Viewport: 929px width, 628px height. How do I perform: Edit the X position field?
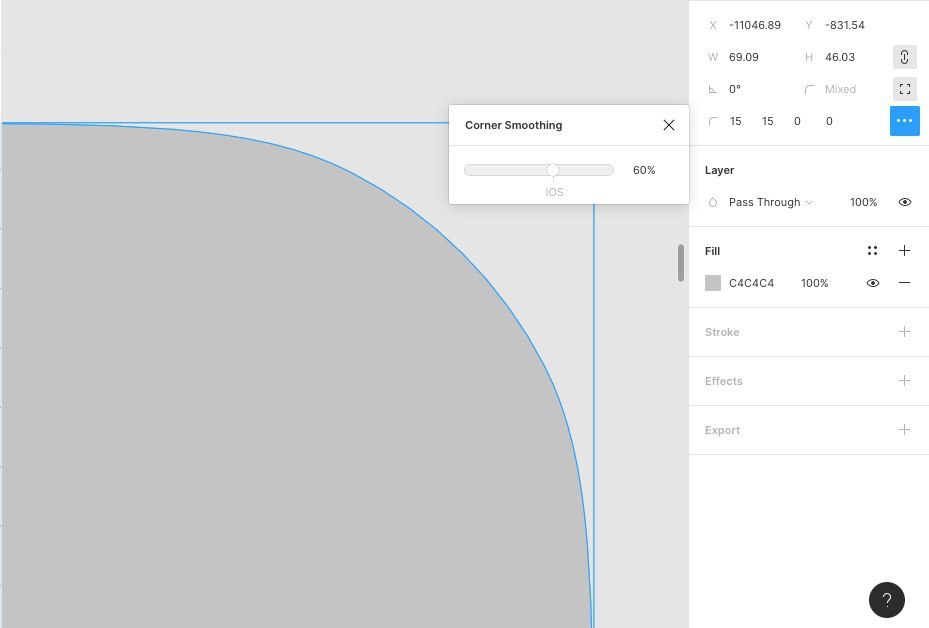754,25
